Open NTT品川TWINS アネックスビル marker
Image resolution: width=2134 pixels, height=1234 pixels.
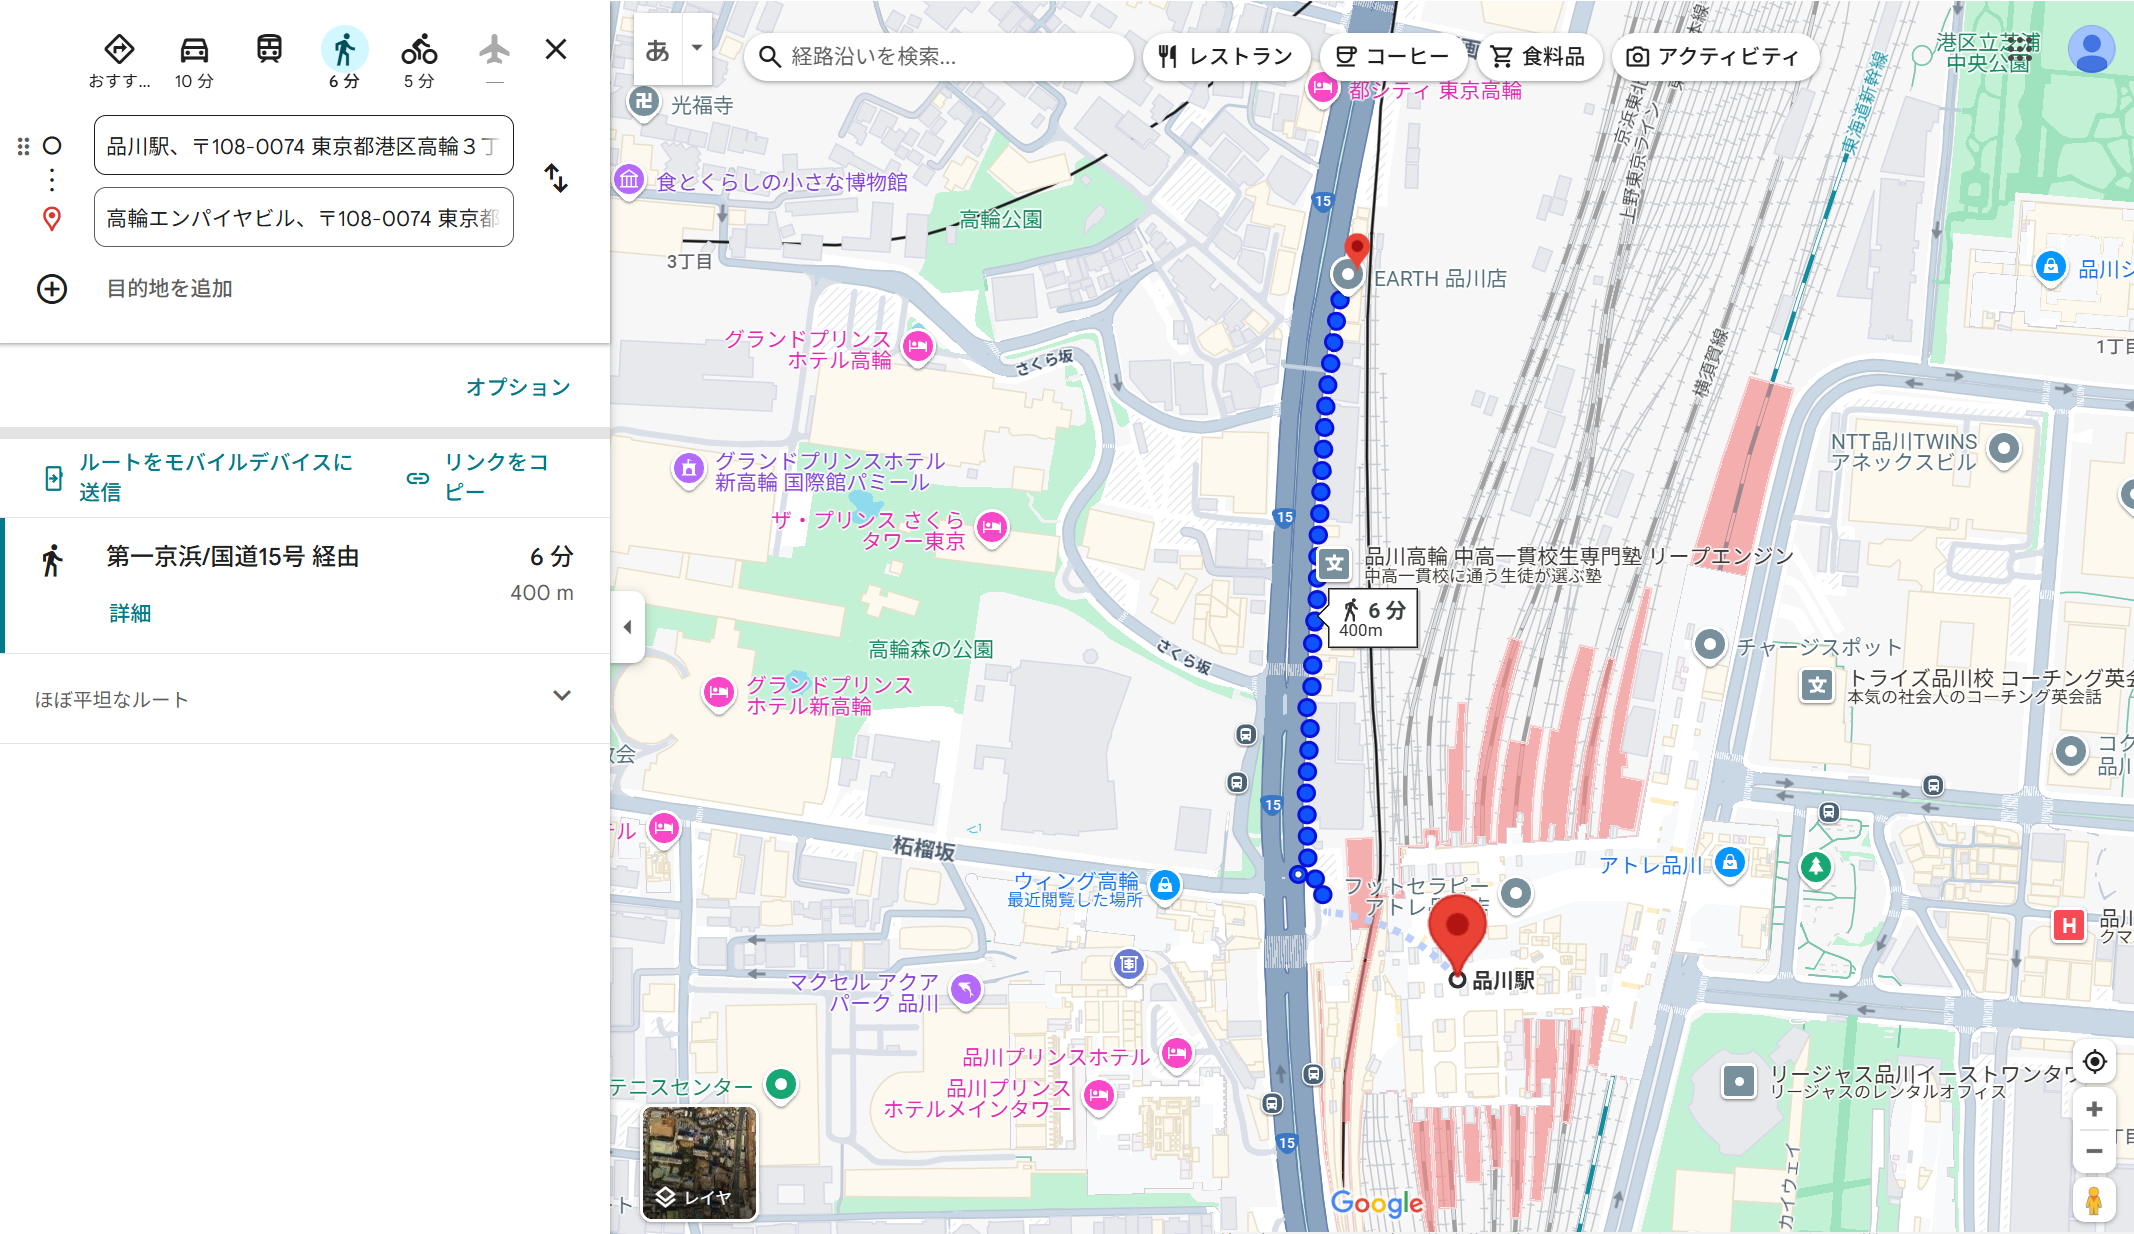[2003, 449]
